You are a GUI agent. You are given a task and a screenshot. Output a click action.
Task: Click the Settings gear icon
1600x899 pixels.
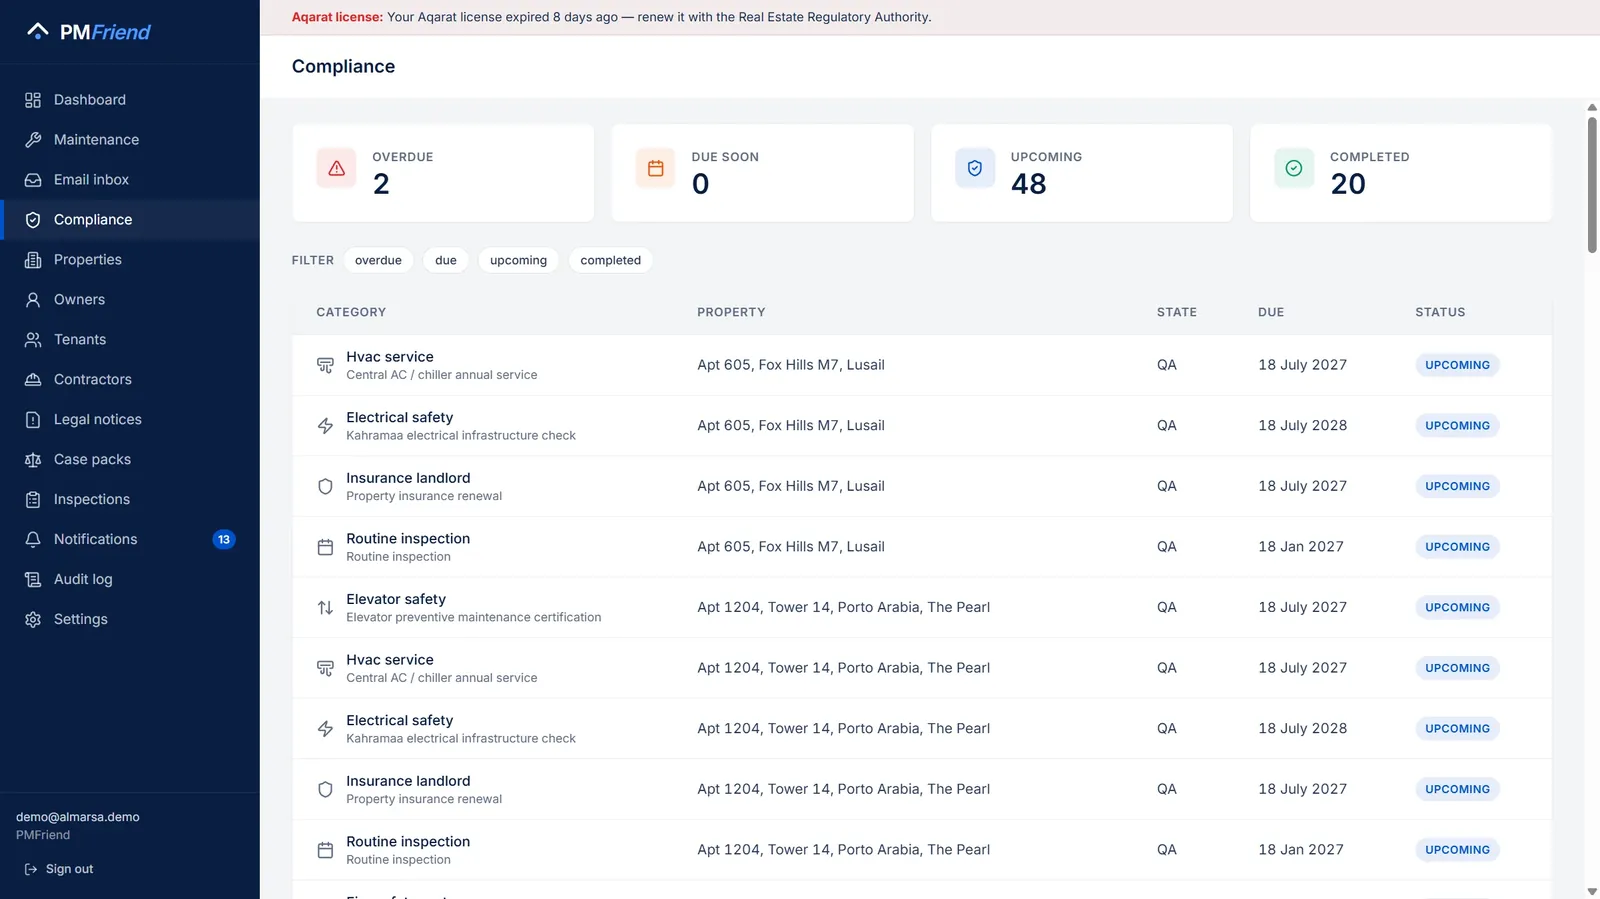click(x=33, y=619)
